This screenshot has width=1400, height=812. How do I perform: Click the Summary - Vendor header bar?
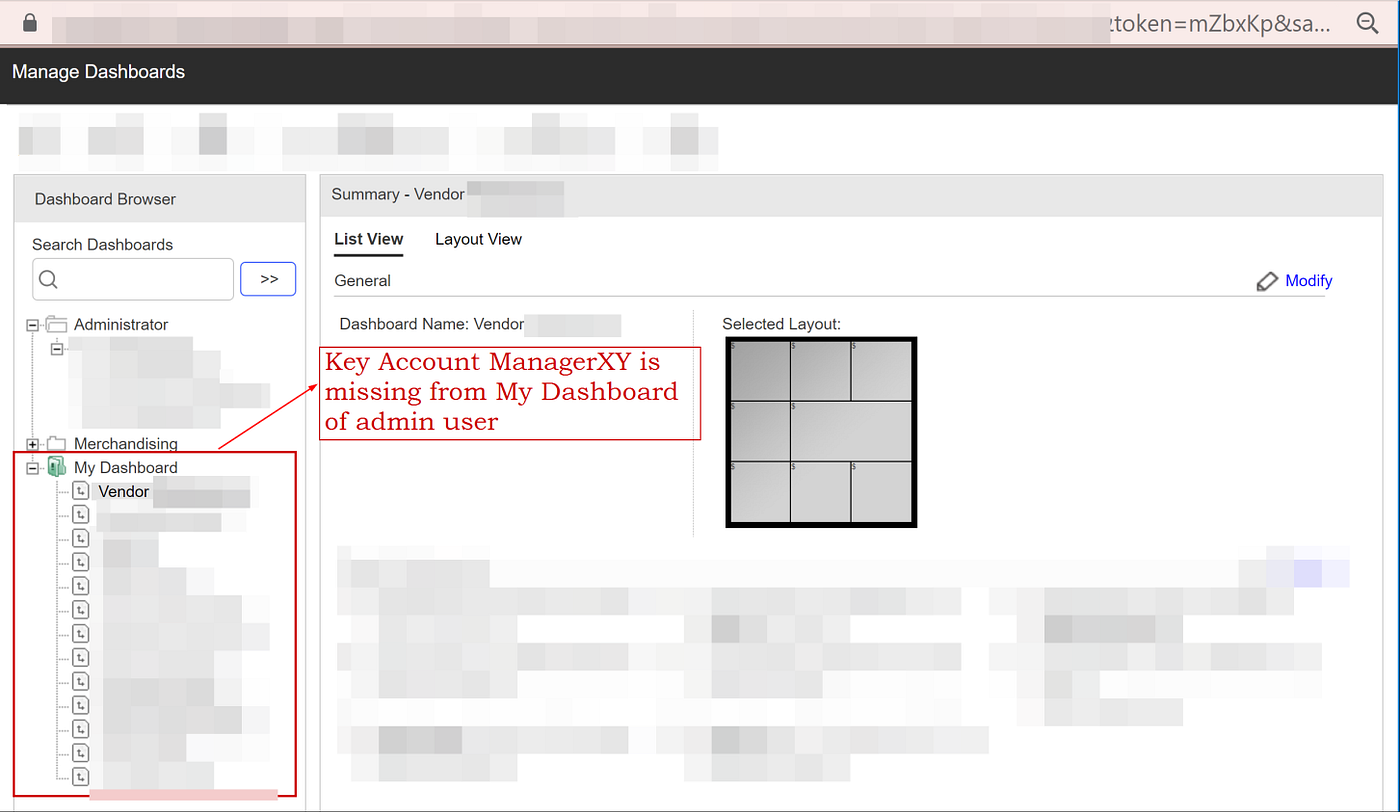coord(397,194)
